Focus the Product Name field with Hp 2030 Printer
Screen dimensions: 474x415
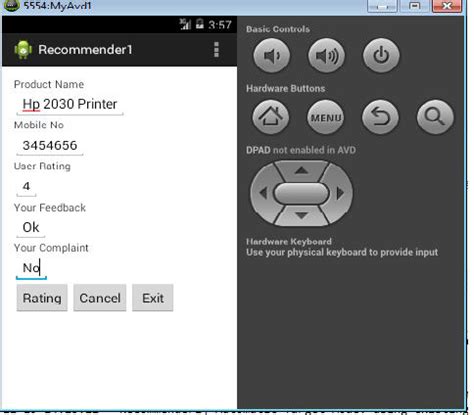pyautogui.click(x=70, y=105)
